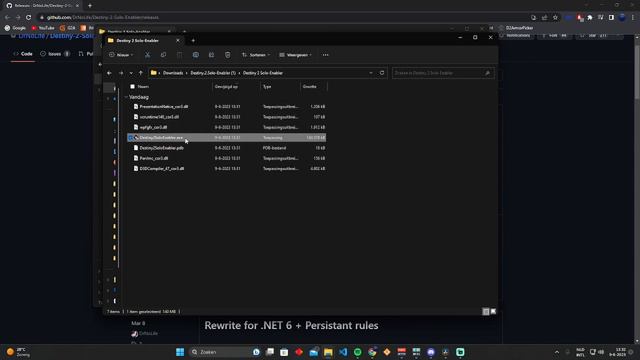Open the YouTube bookmark
Image resolution: width=640 pixels, height=360 pixels.
click(43, 28)
